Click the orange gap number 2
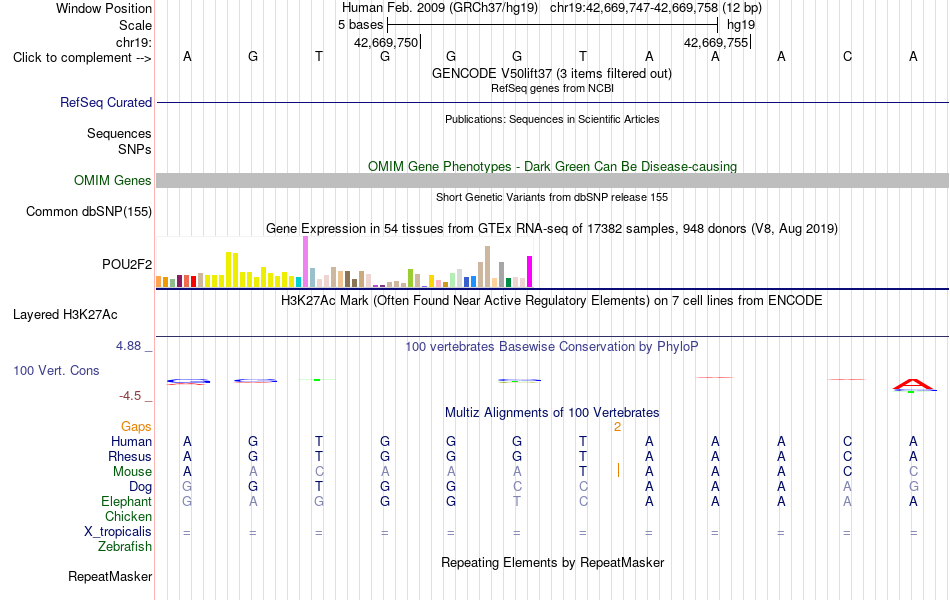Viewport: 950px width, 600px height. 617,427
